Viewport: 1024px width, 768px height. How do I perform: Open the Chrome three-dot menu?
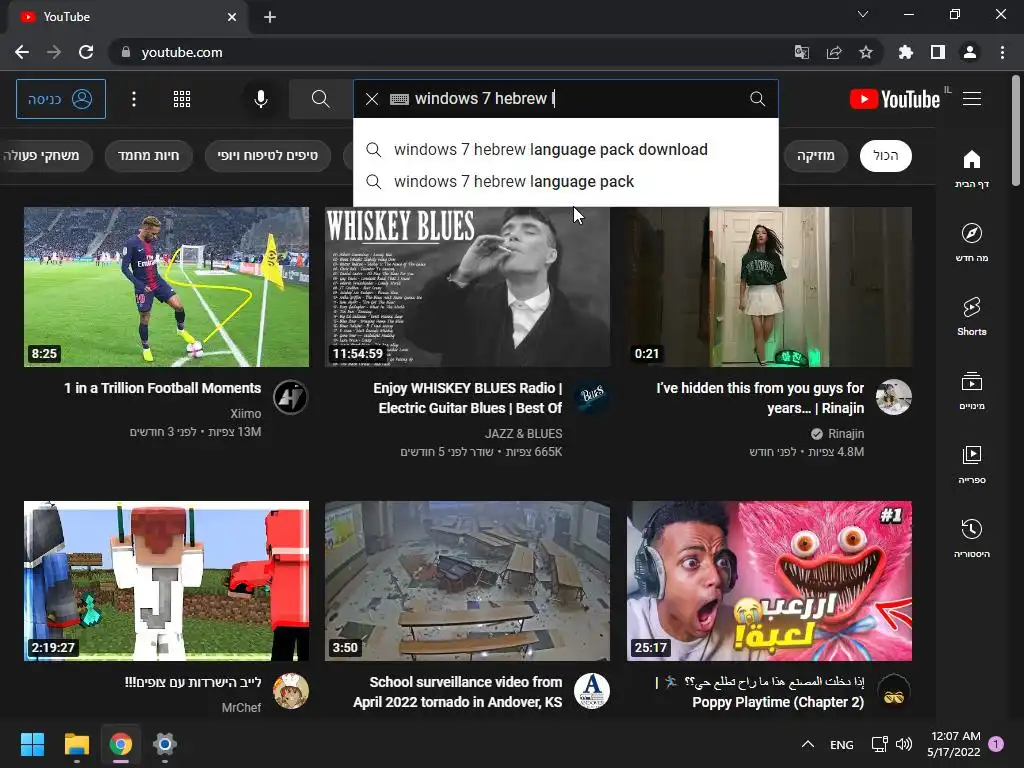coord(1002,52)
